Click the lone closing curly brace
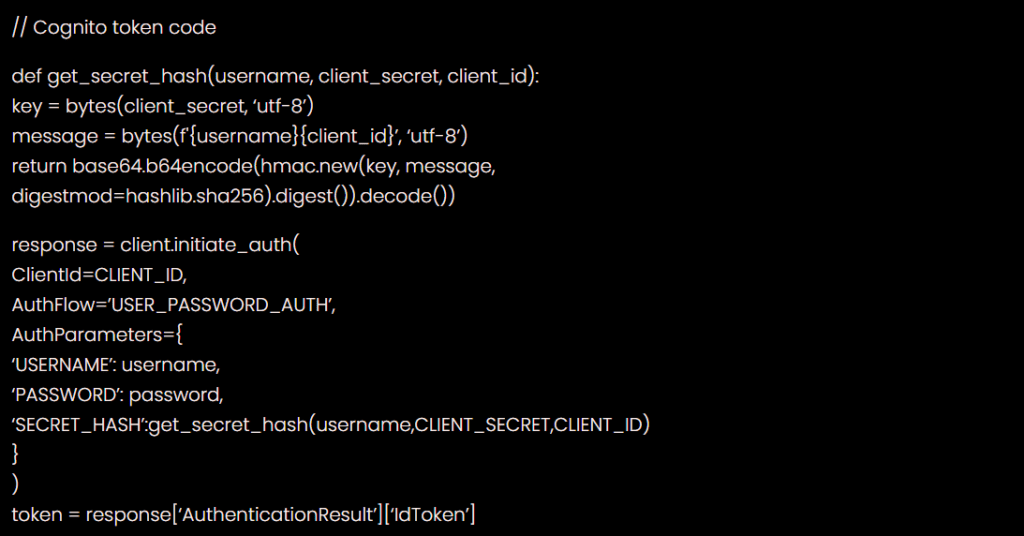Screen dimensions: 1024x536 pos(15,455)
